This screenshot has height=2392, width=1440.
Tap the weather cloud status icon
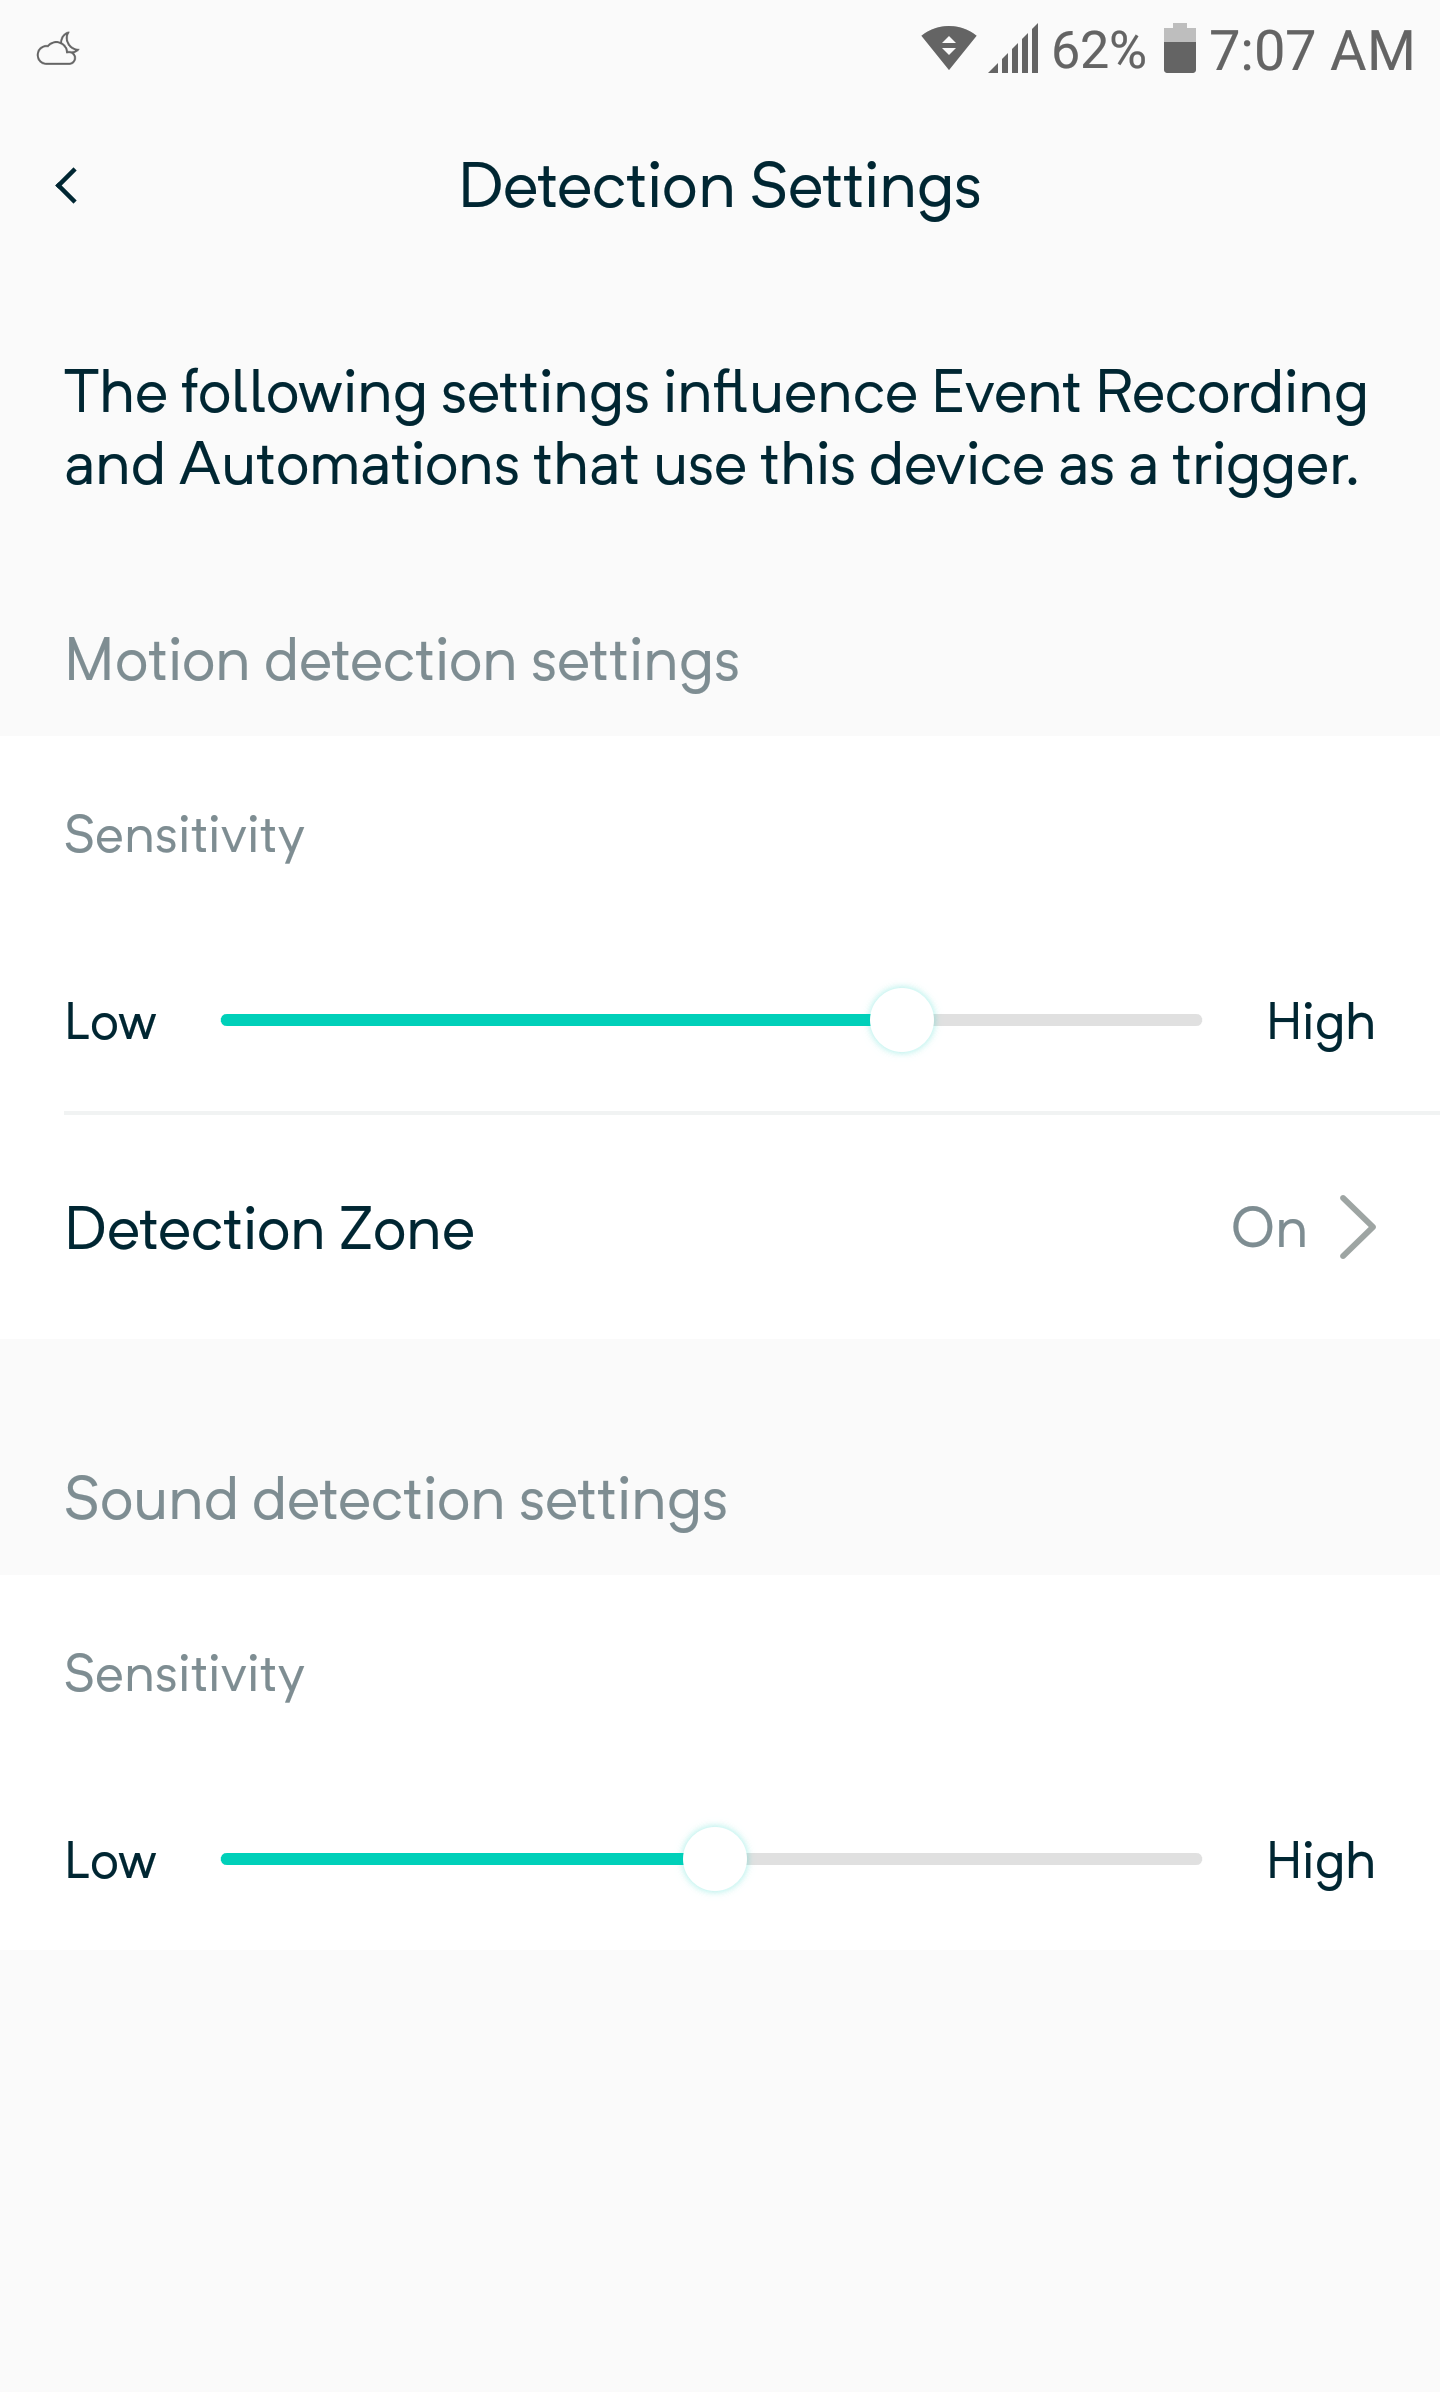[58, 50]
